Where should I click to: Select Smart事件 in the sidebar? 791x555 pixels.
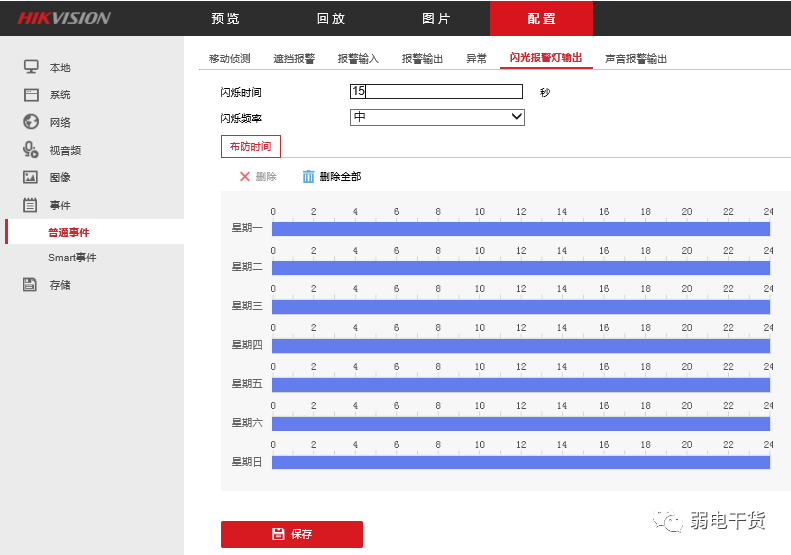(72, 258)
